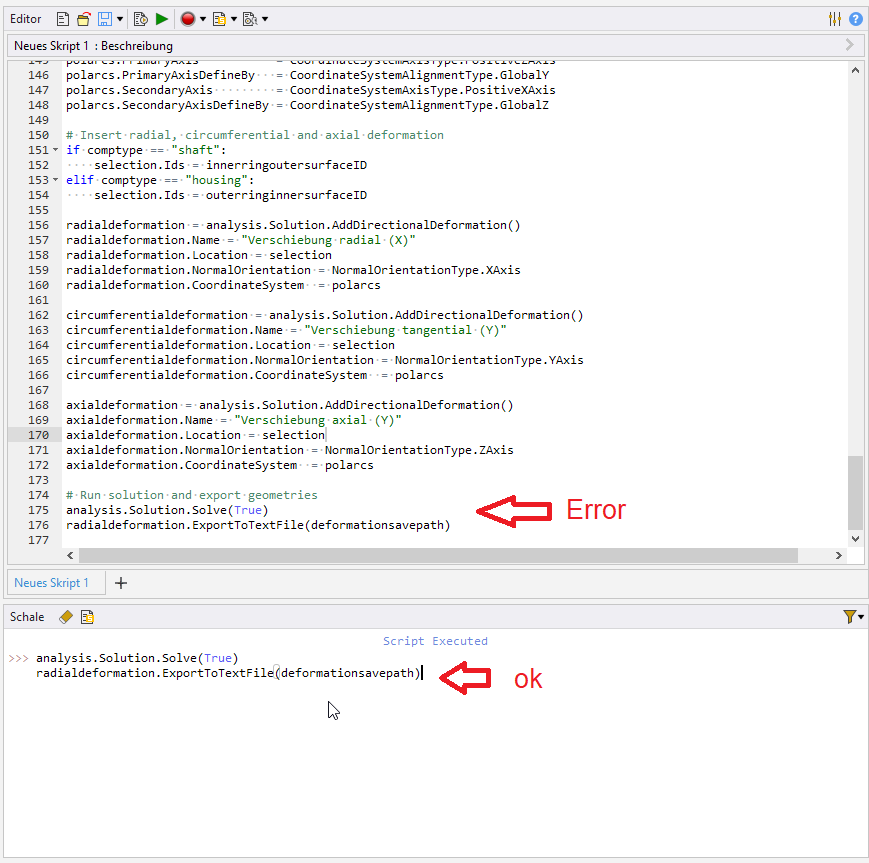Select the Neues Skript 1 tab
This screenshot has width=869, height=863.
click(x=56, y=583)
